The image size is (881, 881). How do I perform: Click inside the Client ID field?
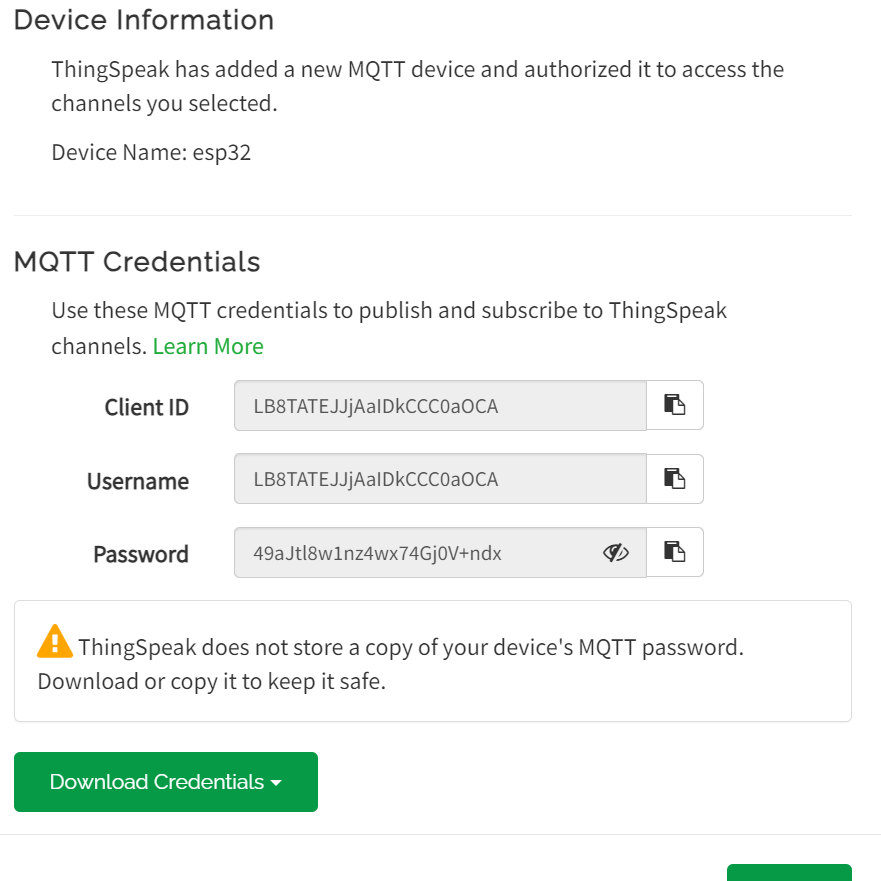[440, 406]
